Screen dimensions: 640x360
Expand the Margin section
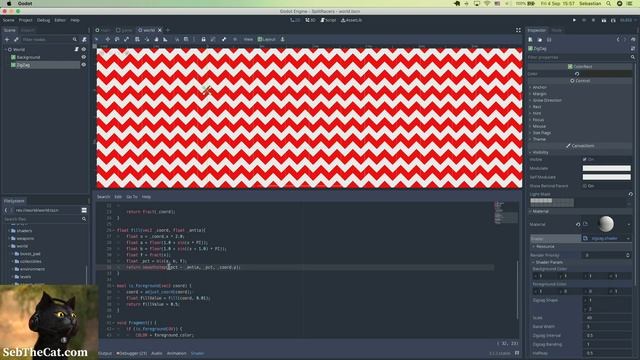pos(539,94)
